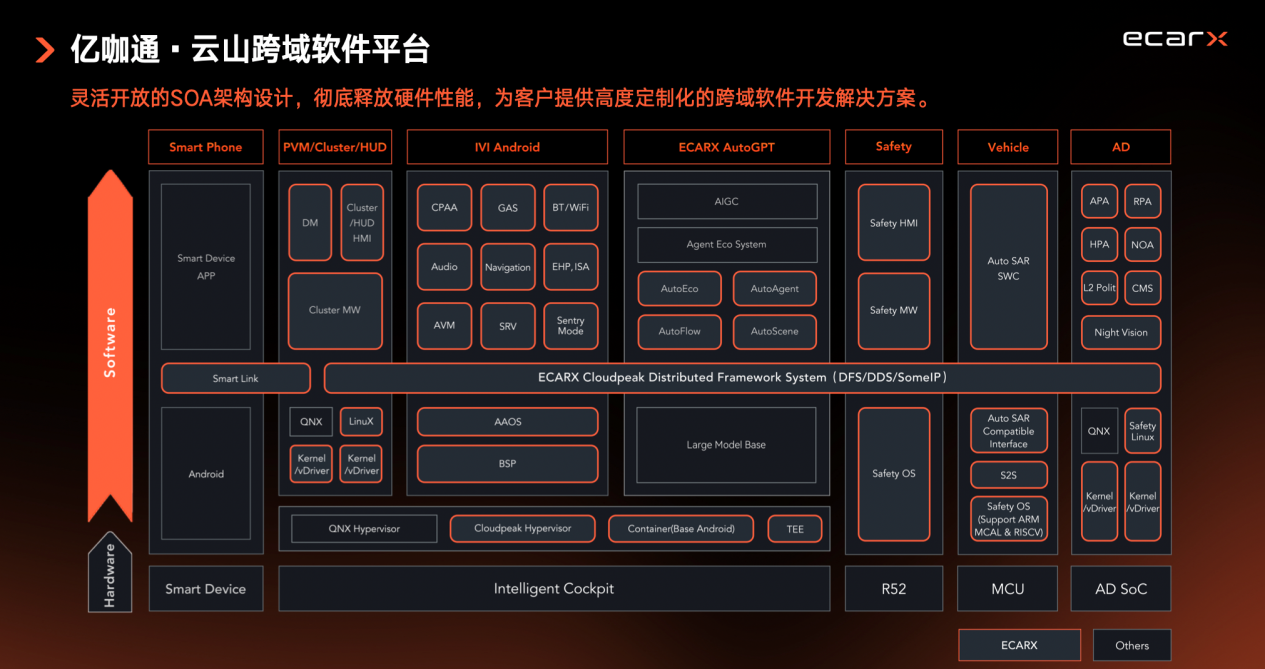Select the Android box under Smart Link
This screenshot has width=1265, height=669.
click(x=206, y=474)
